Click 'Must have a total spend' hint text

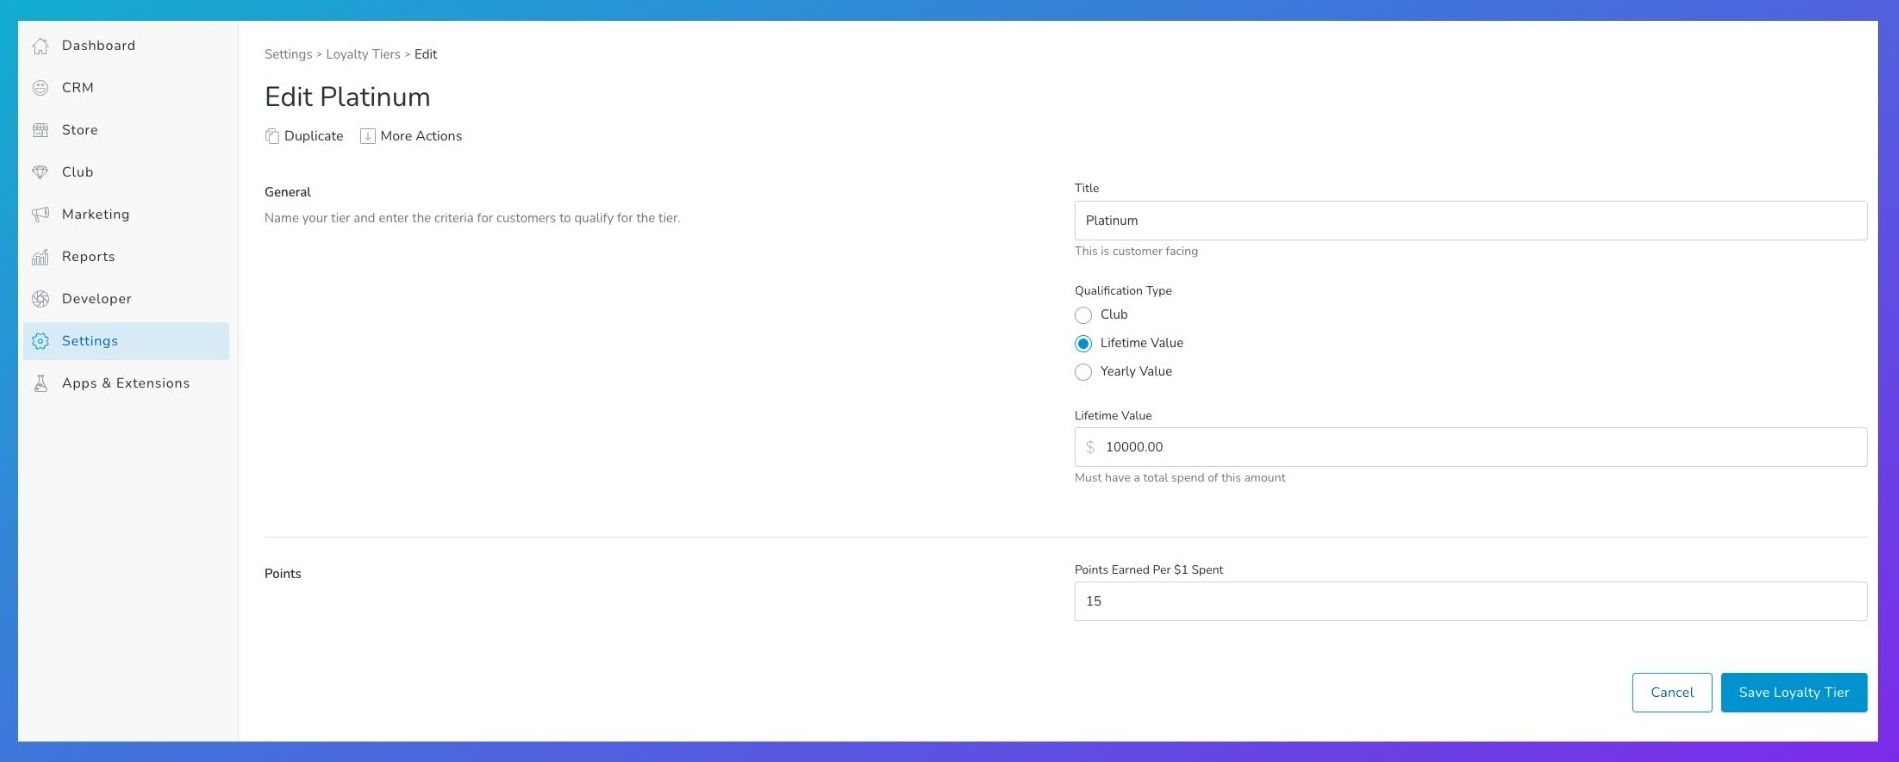[x=1180, y=478]
